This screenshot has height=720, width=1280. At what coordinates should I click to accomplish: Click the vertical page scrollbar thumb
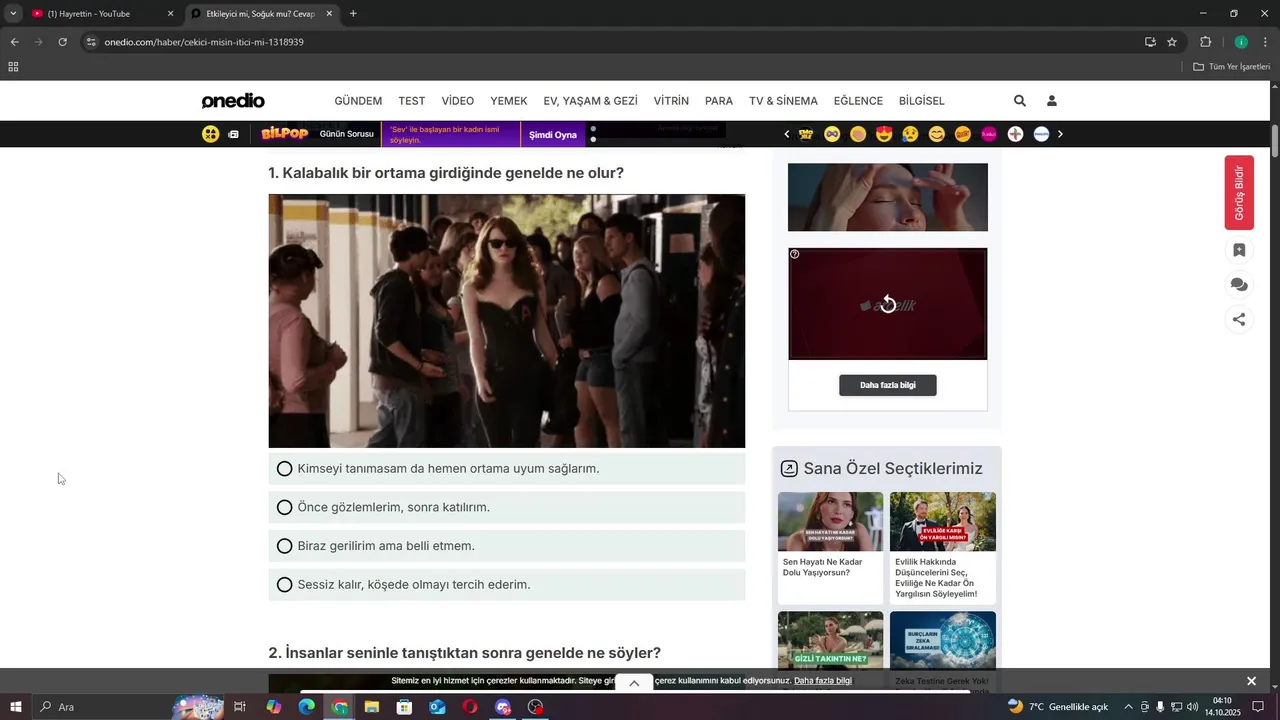click(x=1275, y=141)
